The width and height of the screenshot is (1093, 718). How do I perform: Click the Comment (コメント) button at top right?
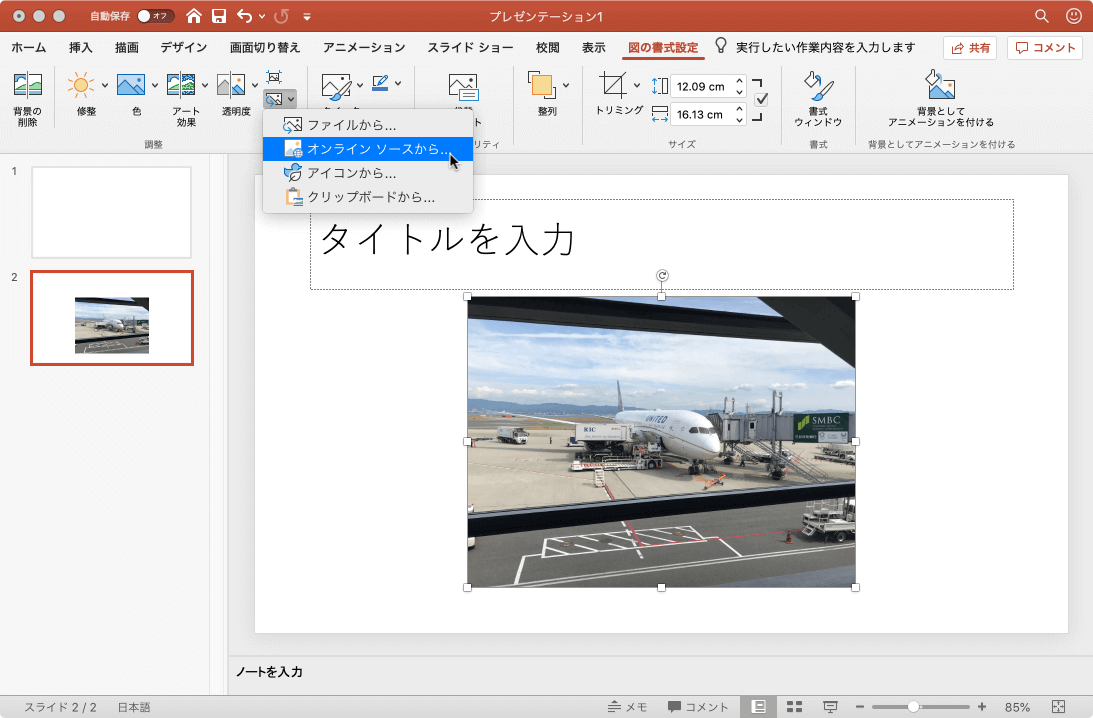click(x=1046, y=47)
